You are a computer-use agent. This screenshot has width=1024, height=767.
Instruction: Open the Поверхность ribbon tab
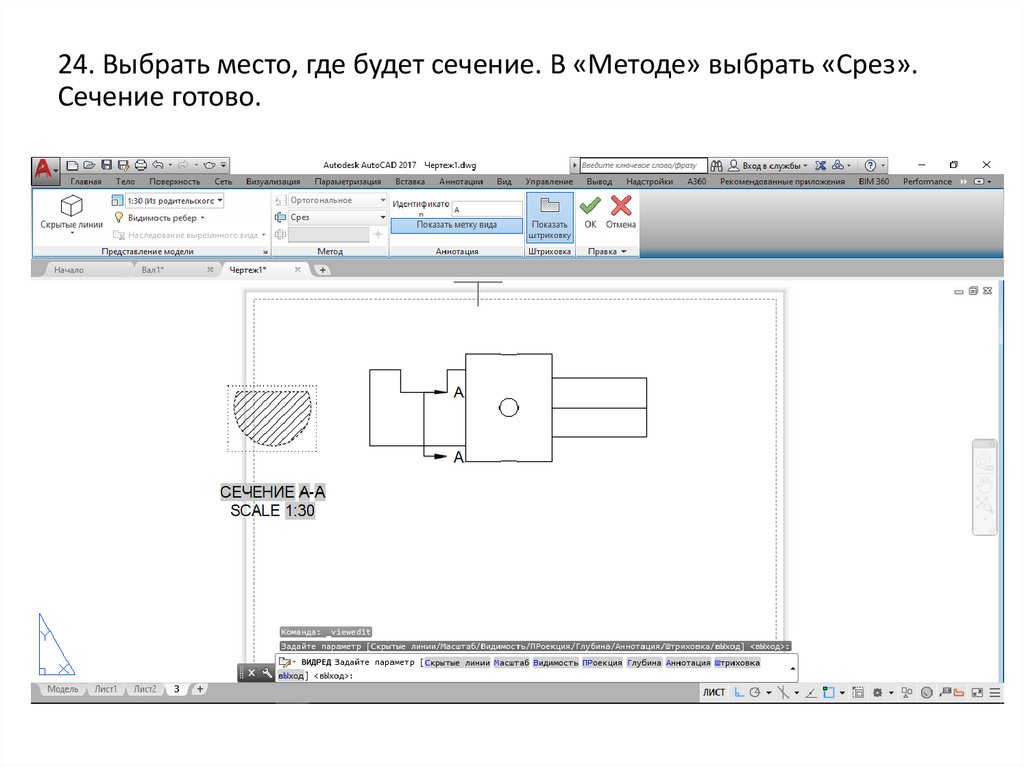click(x=174, y=182)
